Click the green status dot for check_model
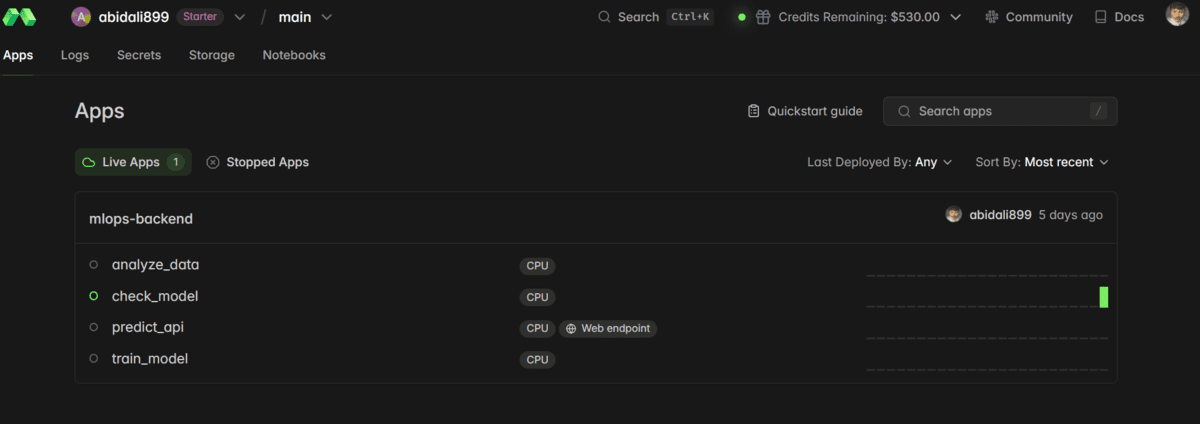 tap(94, 296)
